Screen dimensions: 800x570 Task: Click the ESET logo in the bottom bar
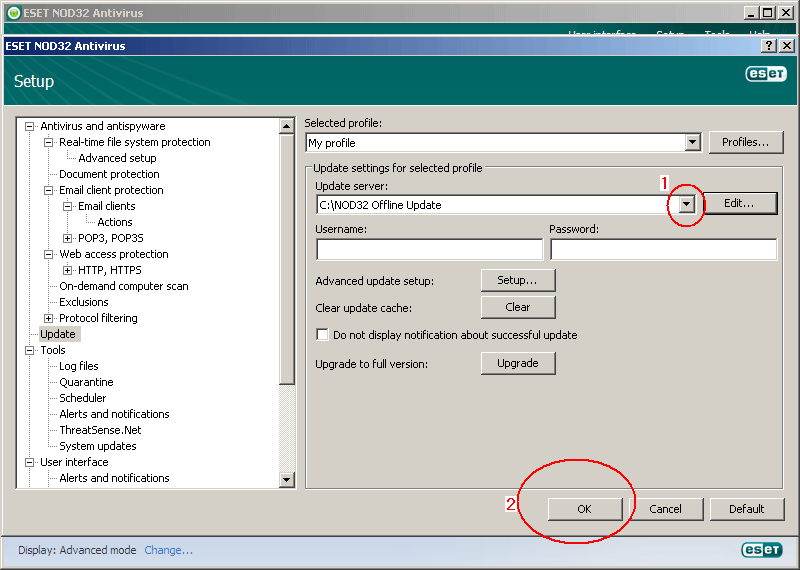[762, 550]
